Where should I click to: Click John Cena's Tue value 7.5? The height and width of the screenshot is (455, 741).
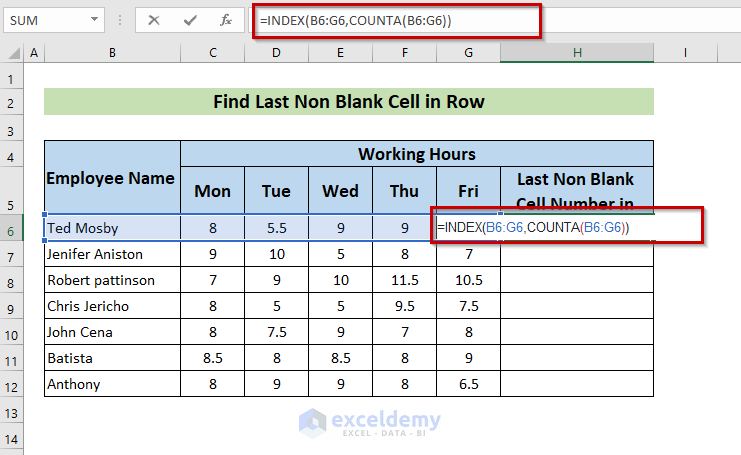click(276, 332)
